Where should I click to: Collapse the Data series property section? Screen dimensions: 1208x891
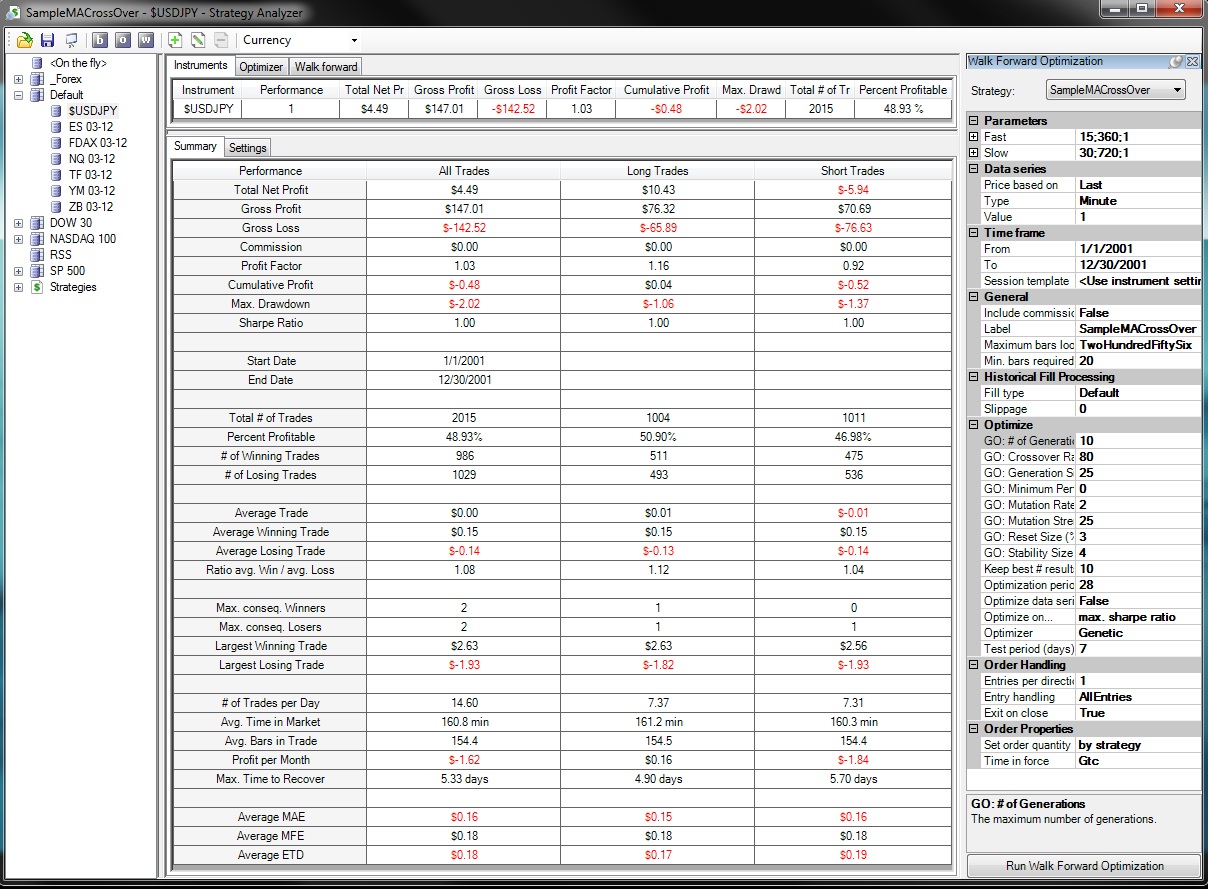click(x=974, y=169)
